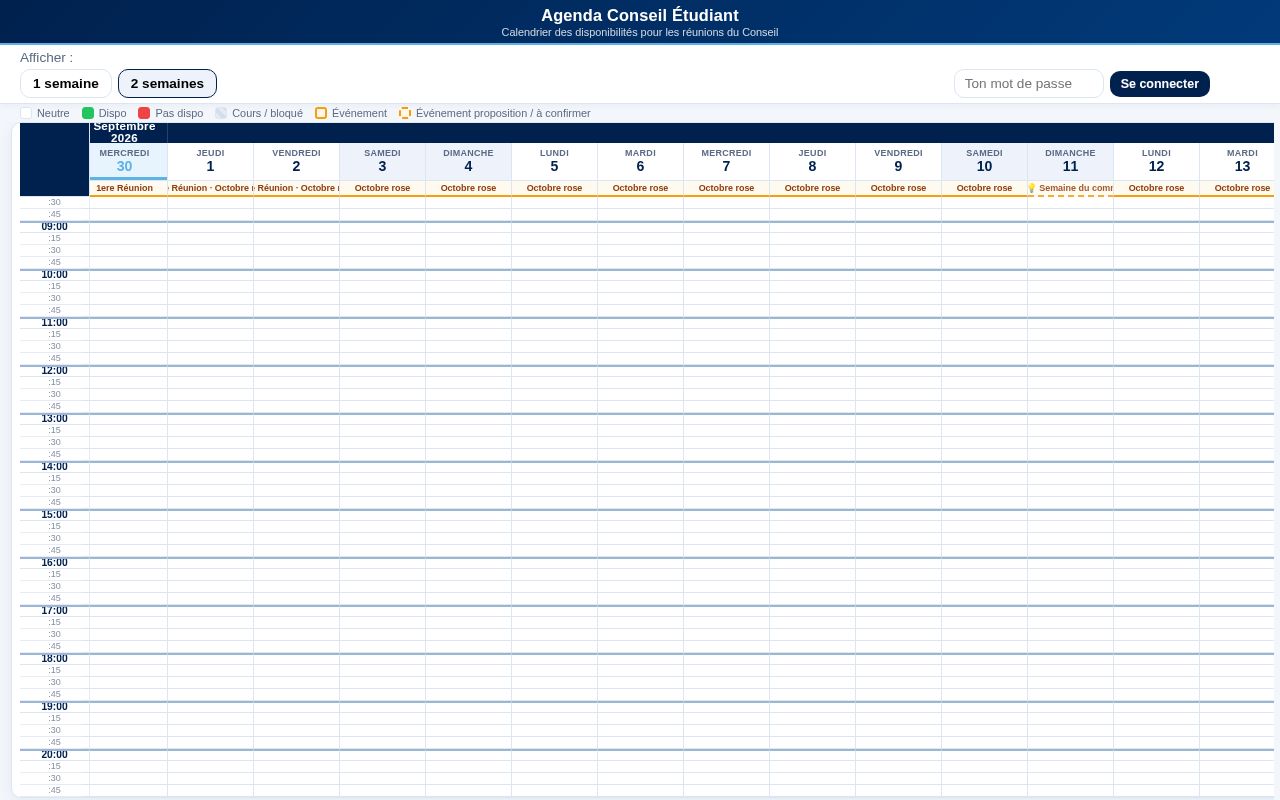Switch view to 1 semaine

[x=66, y=84]
